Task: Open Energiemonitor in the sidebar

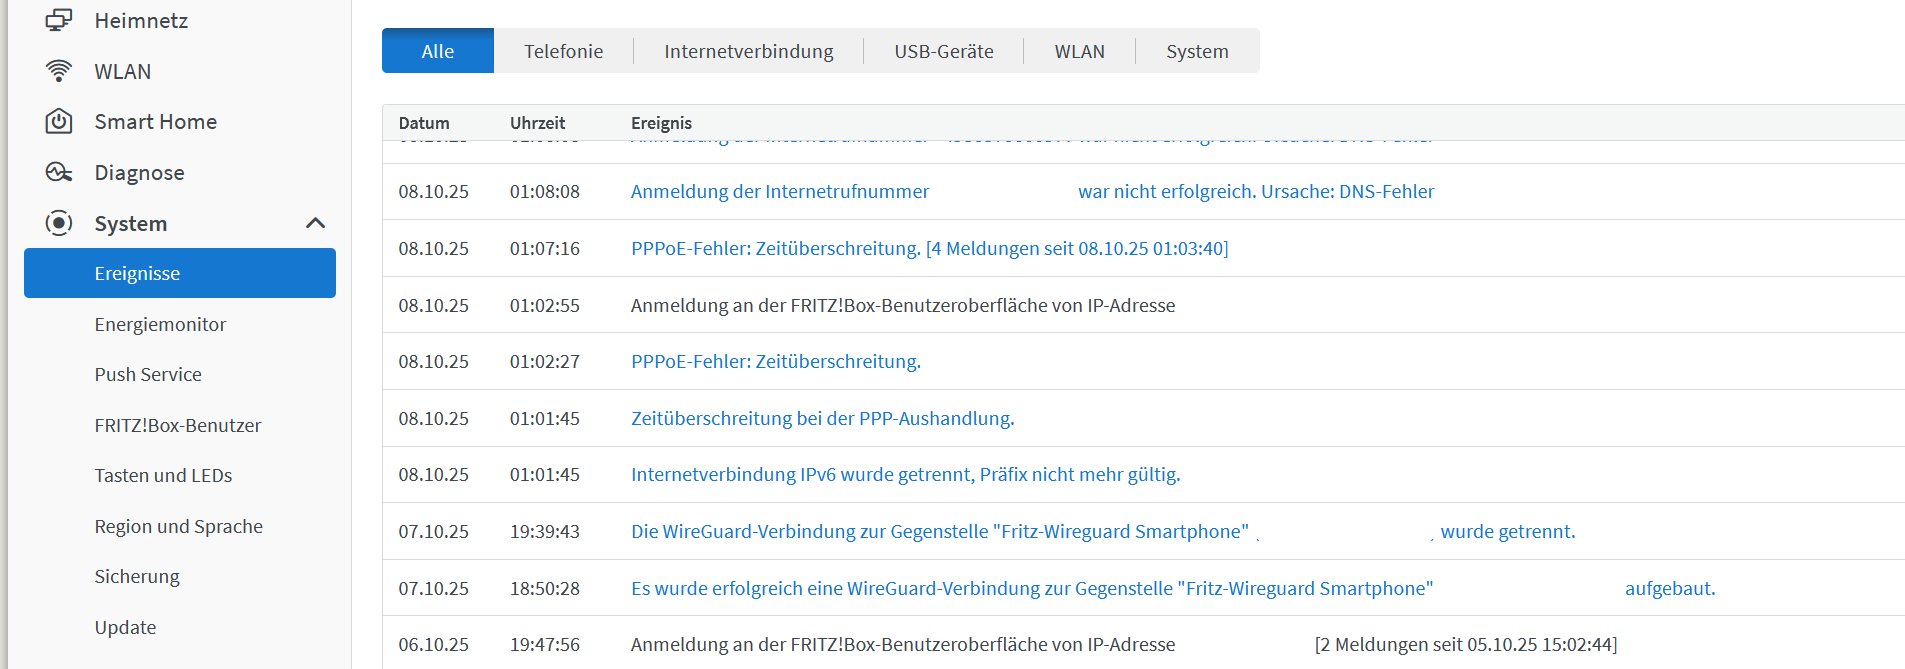Action: pos(160,324)
